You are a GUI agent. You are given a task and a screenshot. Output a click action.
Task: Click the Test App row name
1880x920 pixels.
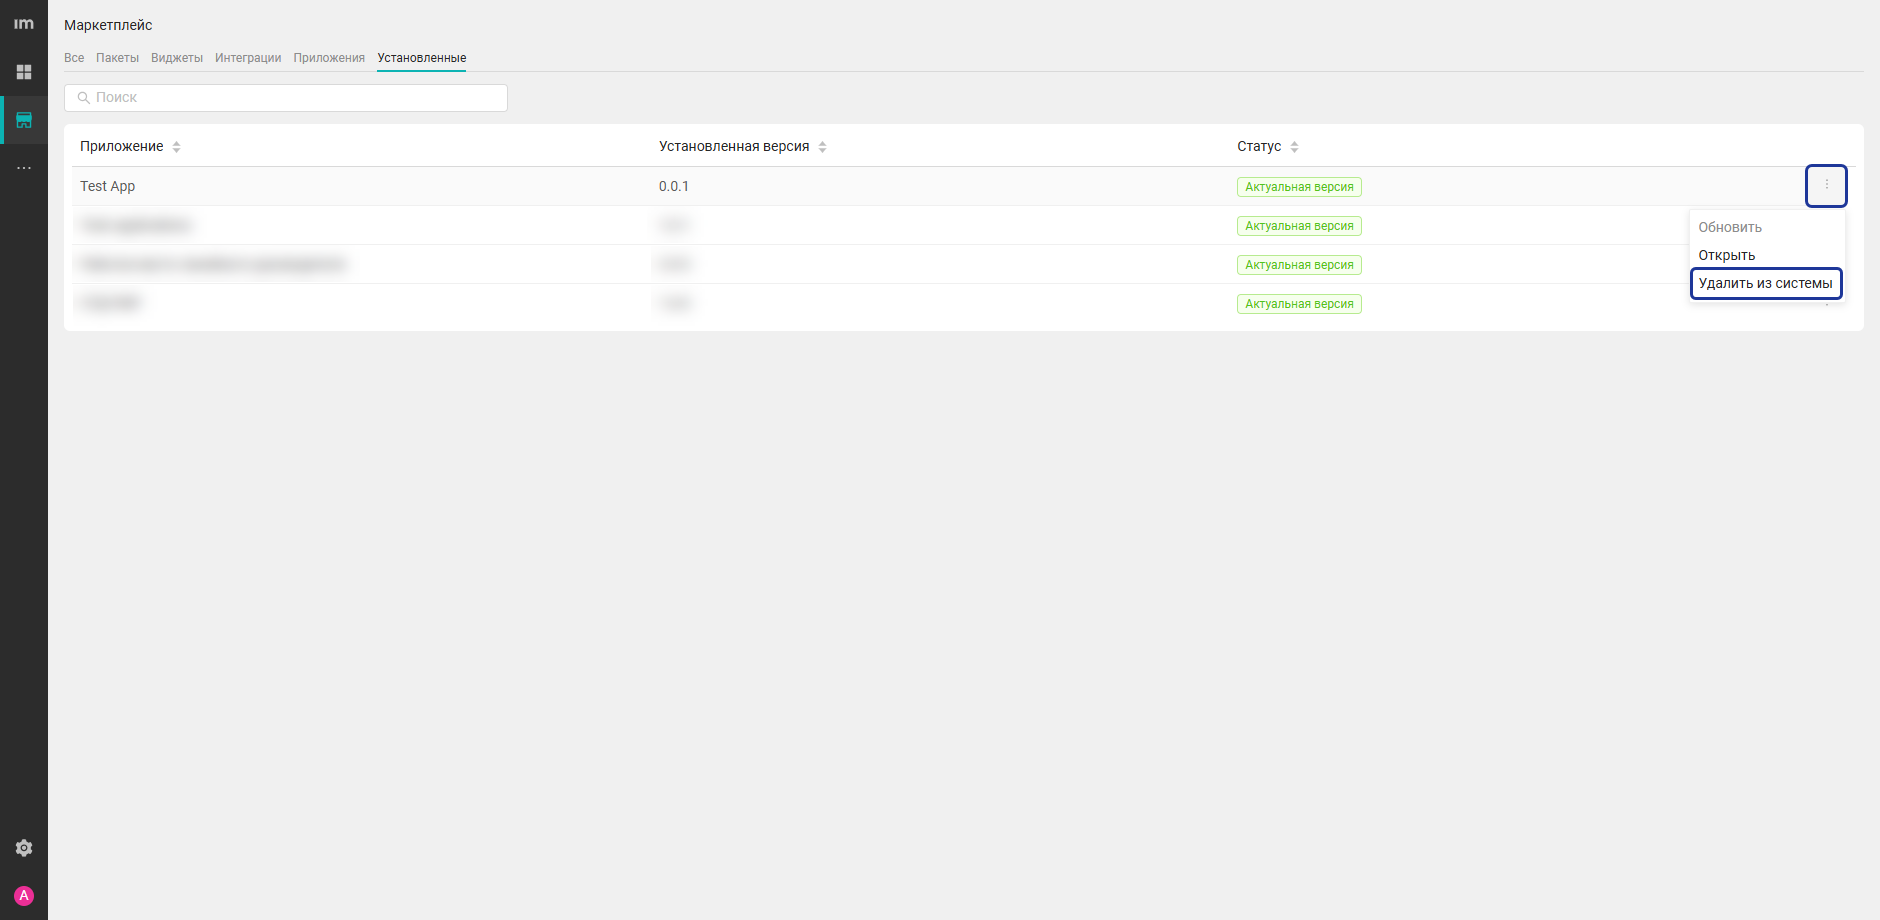tap(108, 186)
